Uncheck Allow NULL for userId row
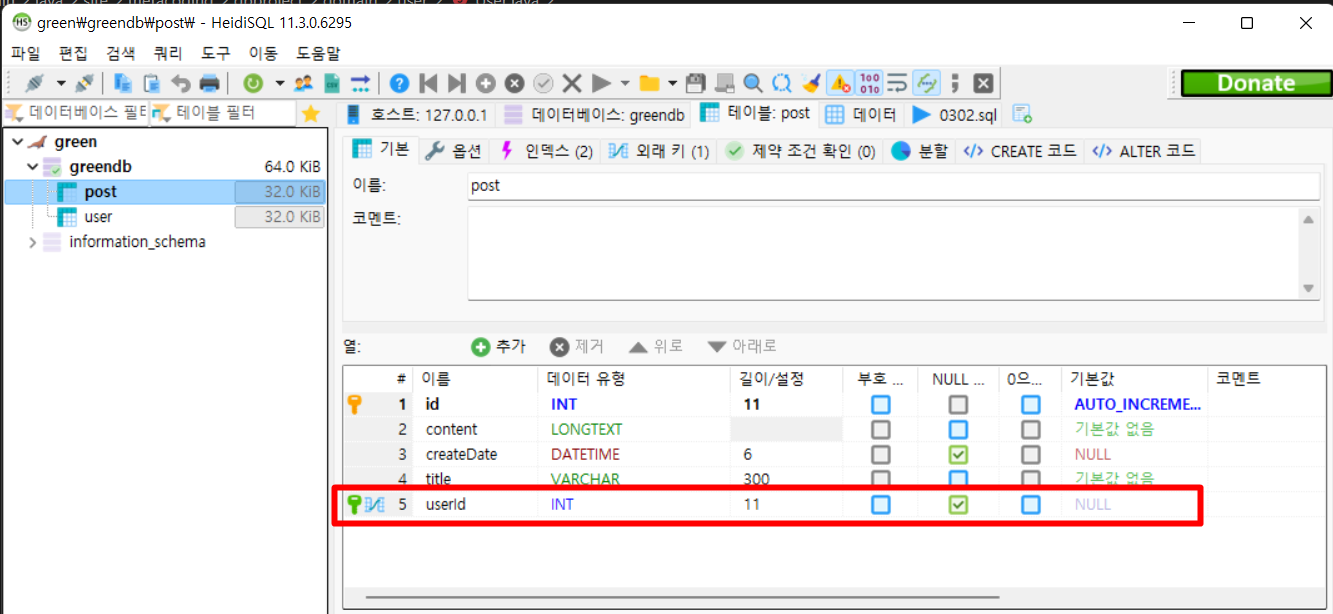The height and width of the screenshot is (614, 1333). (x=959, y=505)
